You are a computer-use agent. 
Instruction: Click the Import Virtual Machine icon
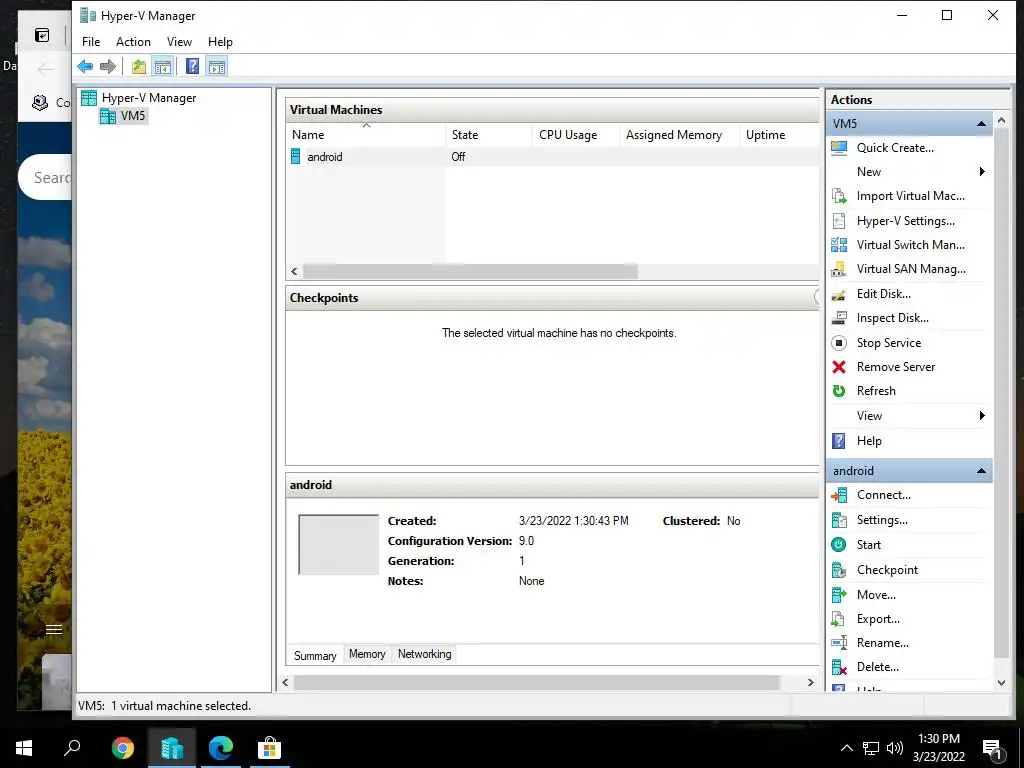click(839, 196)
